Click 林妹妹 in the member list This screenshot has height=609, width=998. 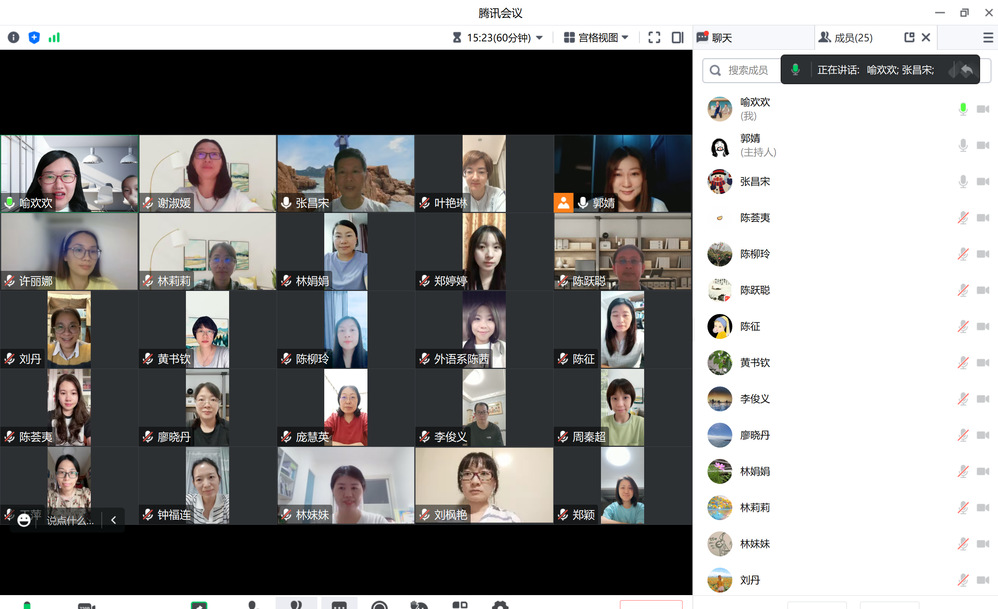pos(845,544)
